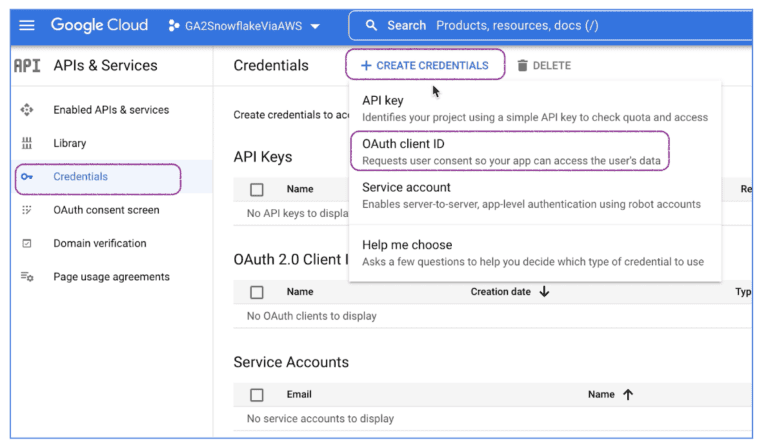Click the API Keys section heading

pos(263,157)
